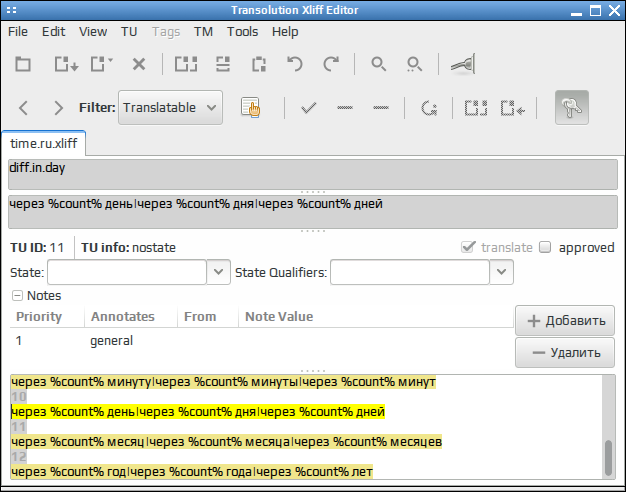Click the plug connector toolbar icon
Image resolution: width=626 pixels, height=492 pixels.
click(x=463, y=64)
